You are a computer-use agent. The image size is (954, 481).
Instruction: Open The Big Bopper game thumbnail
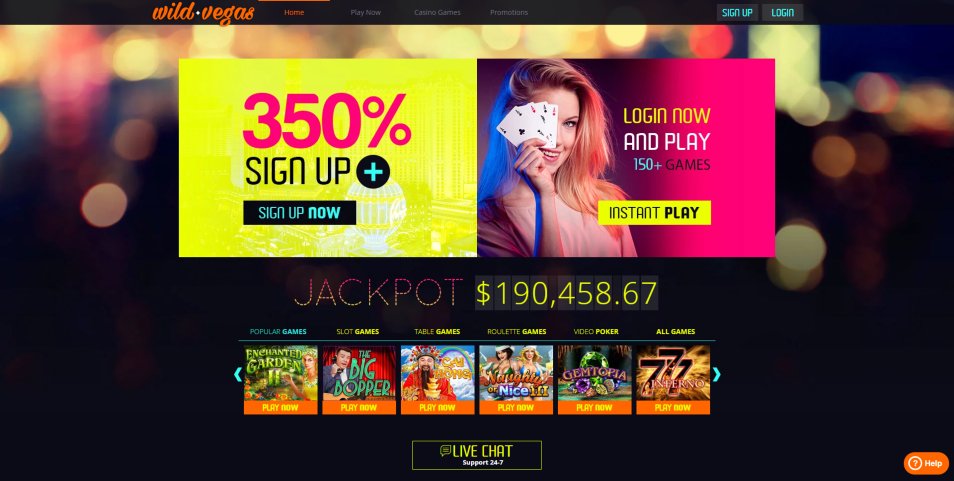click(x=359, y=373)
